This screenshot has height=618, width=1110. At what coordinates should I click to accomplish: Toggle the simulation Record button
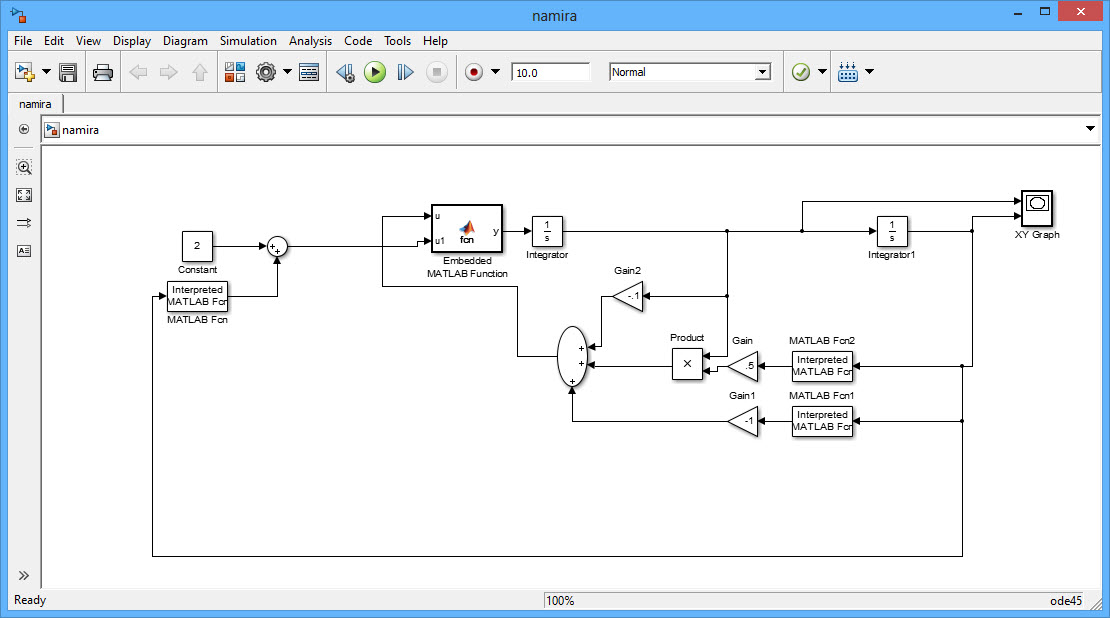tap(473, 72)
